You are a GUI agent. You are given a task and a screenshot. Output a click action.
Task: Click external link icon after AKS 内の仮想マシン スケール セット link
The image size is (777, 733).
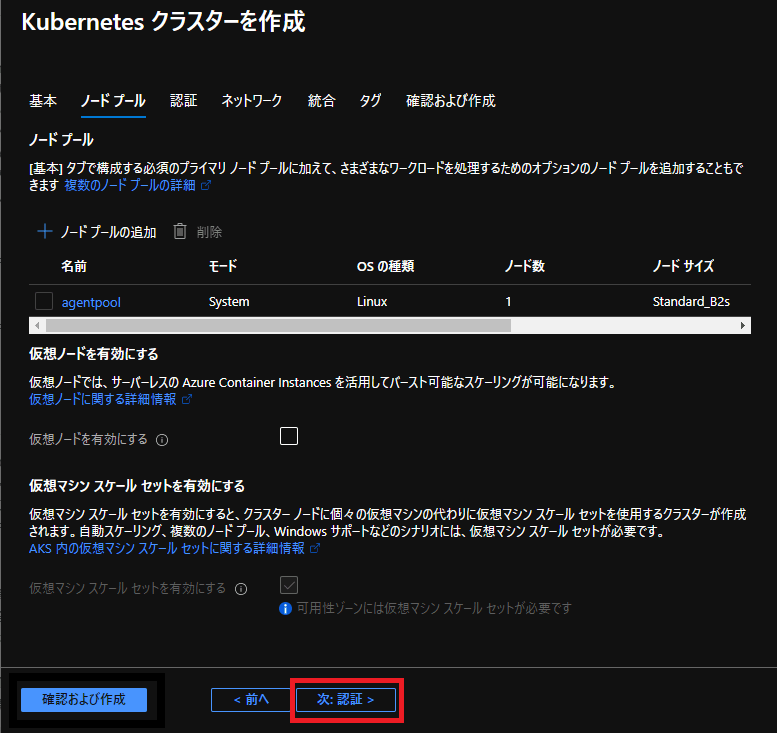(x=315, y=548)
